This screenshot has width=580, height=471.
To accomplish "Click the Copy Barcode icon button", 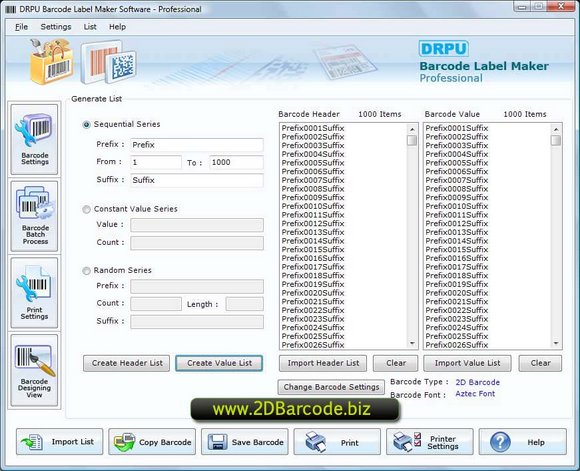I will click(x=152, y=442).
